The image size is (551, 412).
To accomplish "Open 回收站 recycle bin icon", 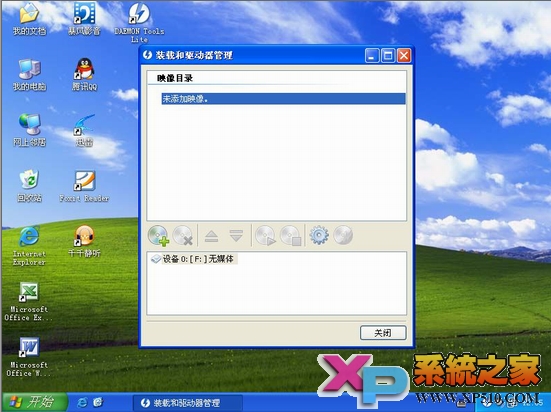I will click(x=29, y=186).
